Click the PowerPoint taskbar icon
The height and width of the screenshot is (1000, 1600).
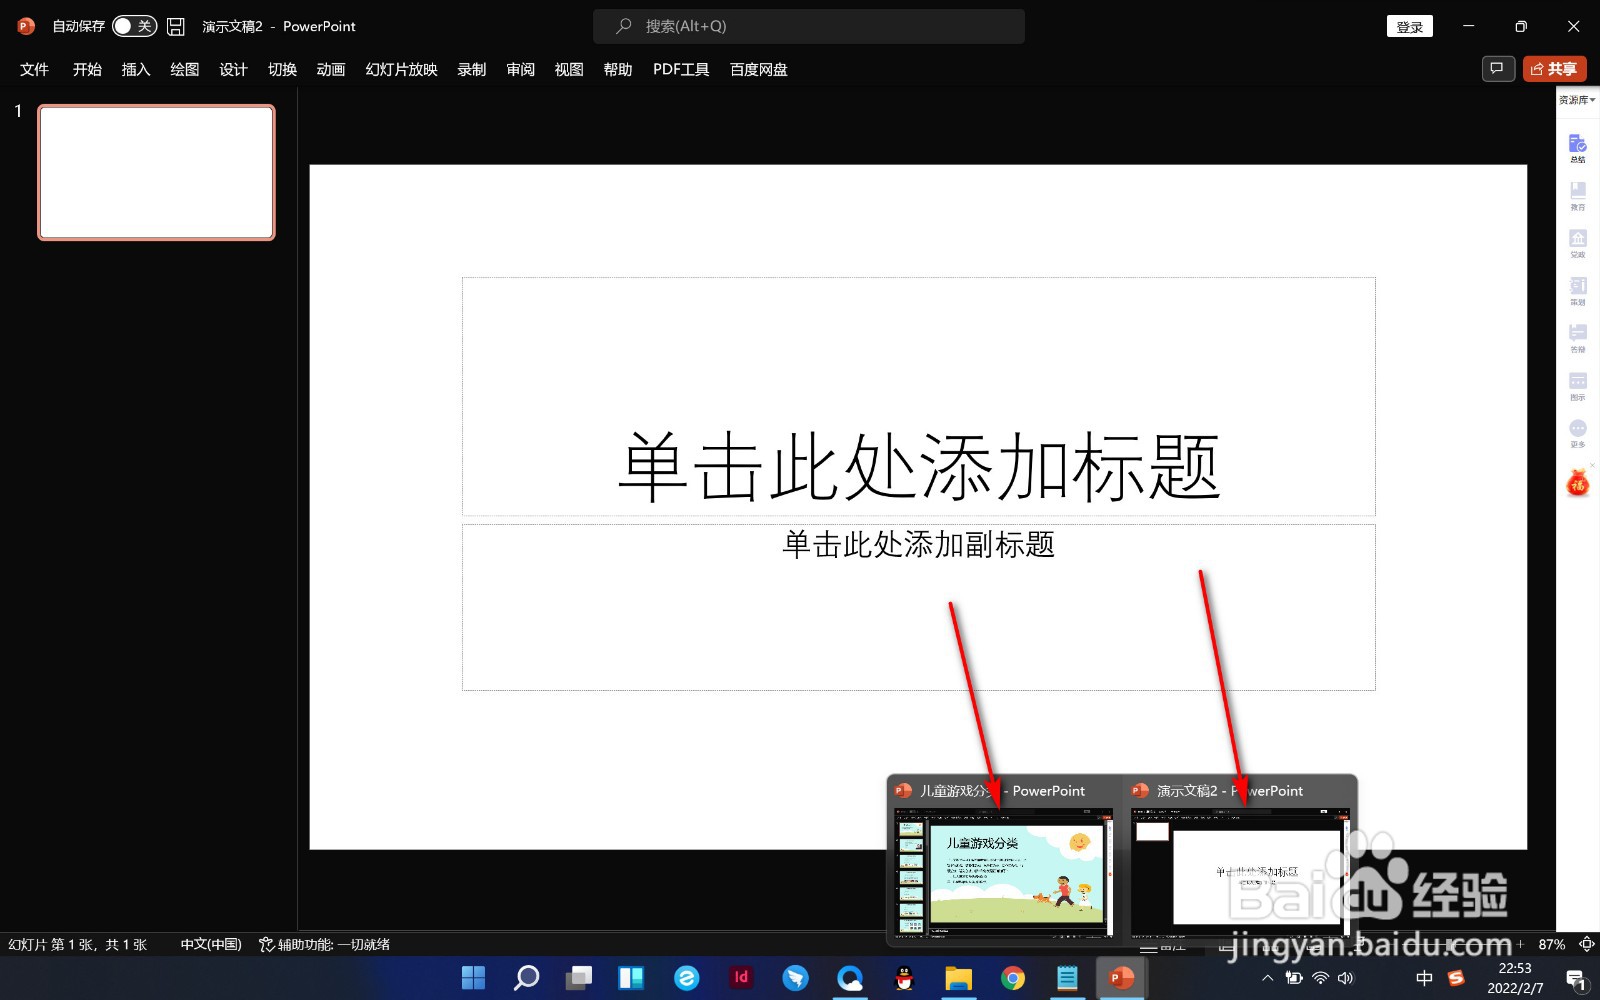pos(1122,978)
